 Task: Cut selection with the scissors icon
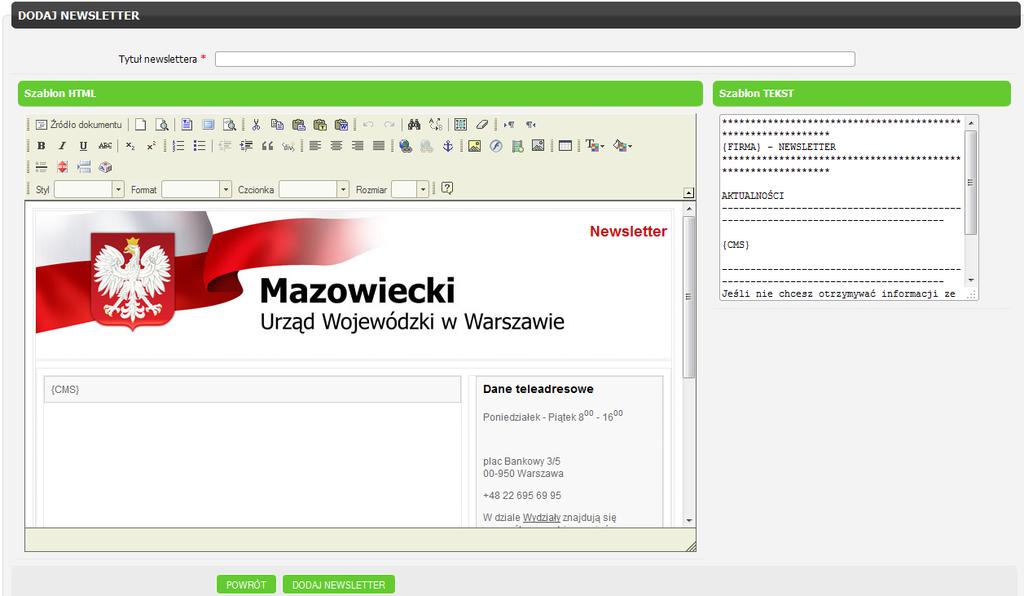[x=256, y=125]
